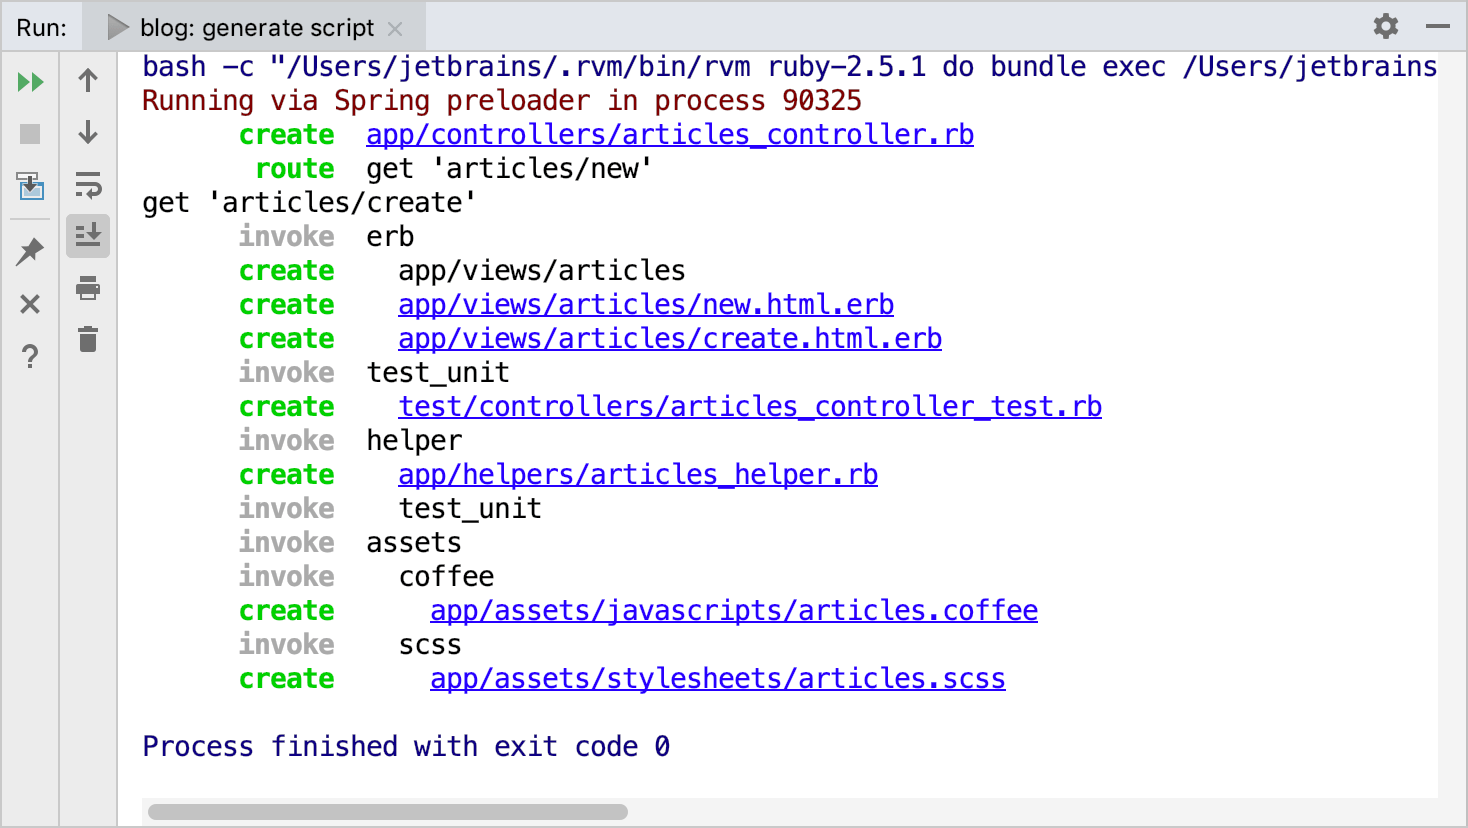The height and width of the screenshot is (828, 1468).
Task: Navigate down the stack trace
Action: (x=88, y=133)
